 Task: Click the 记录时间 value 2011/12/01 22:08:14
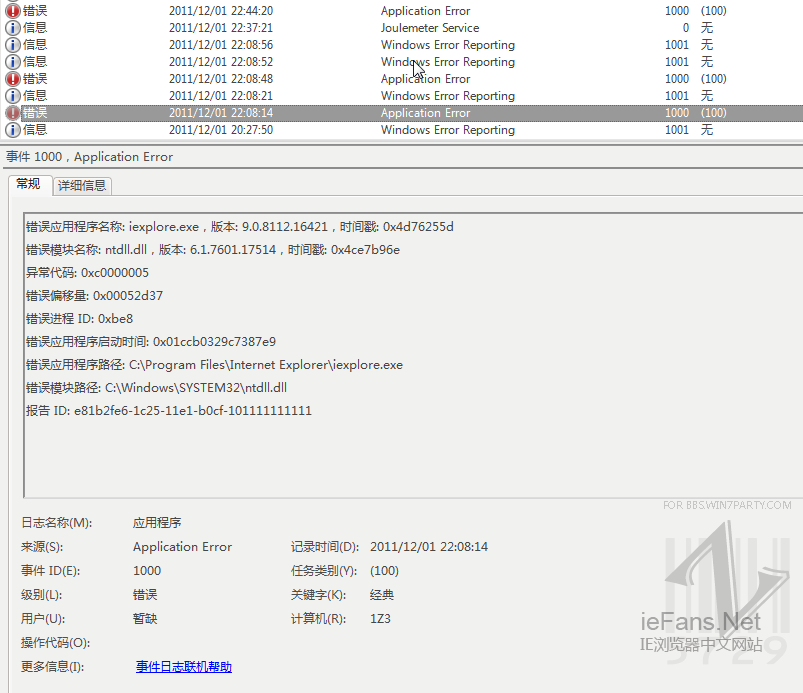(429, 547)
